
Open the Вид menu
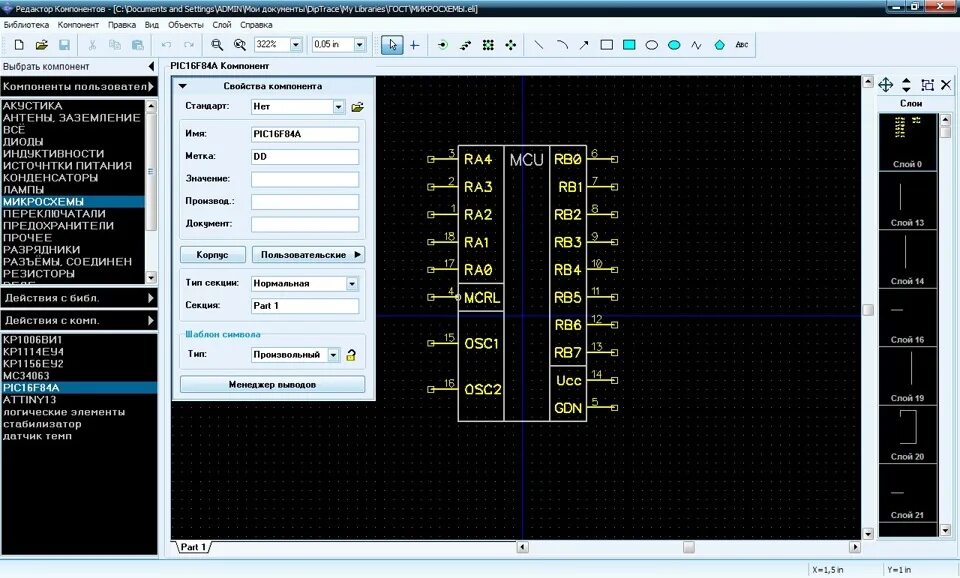152,25
